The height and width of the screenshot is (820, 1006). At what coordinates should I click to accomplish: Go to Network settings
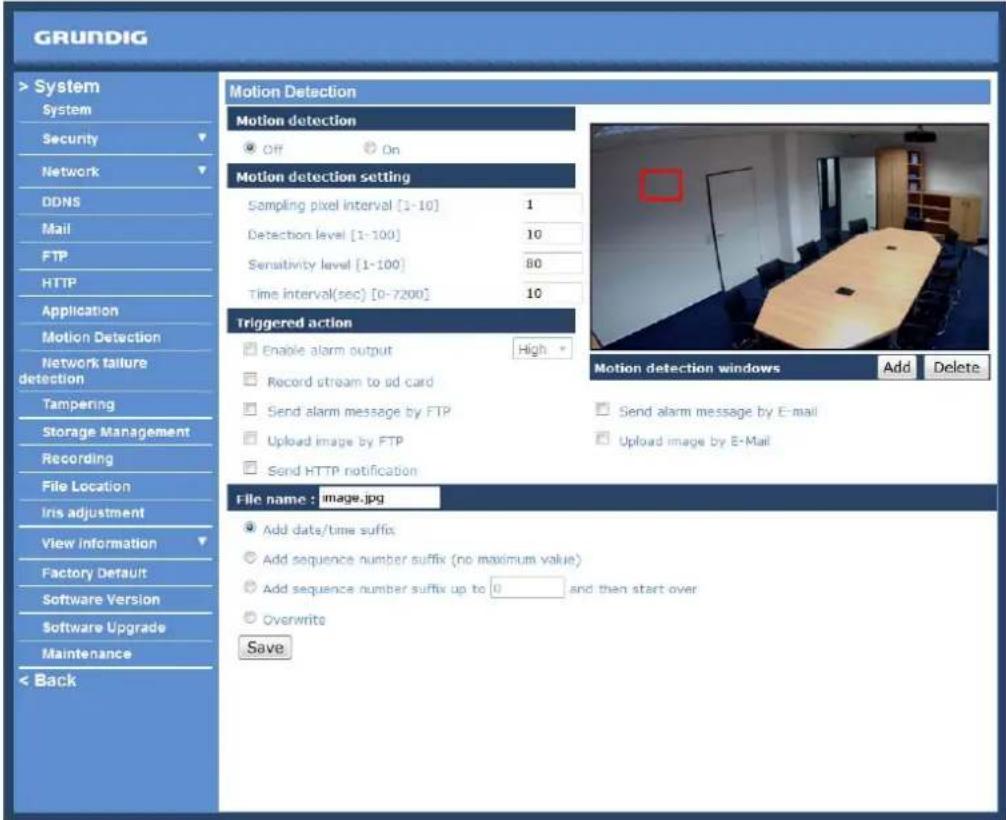coord(70,171)
